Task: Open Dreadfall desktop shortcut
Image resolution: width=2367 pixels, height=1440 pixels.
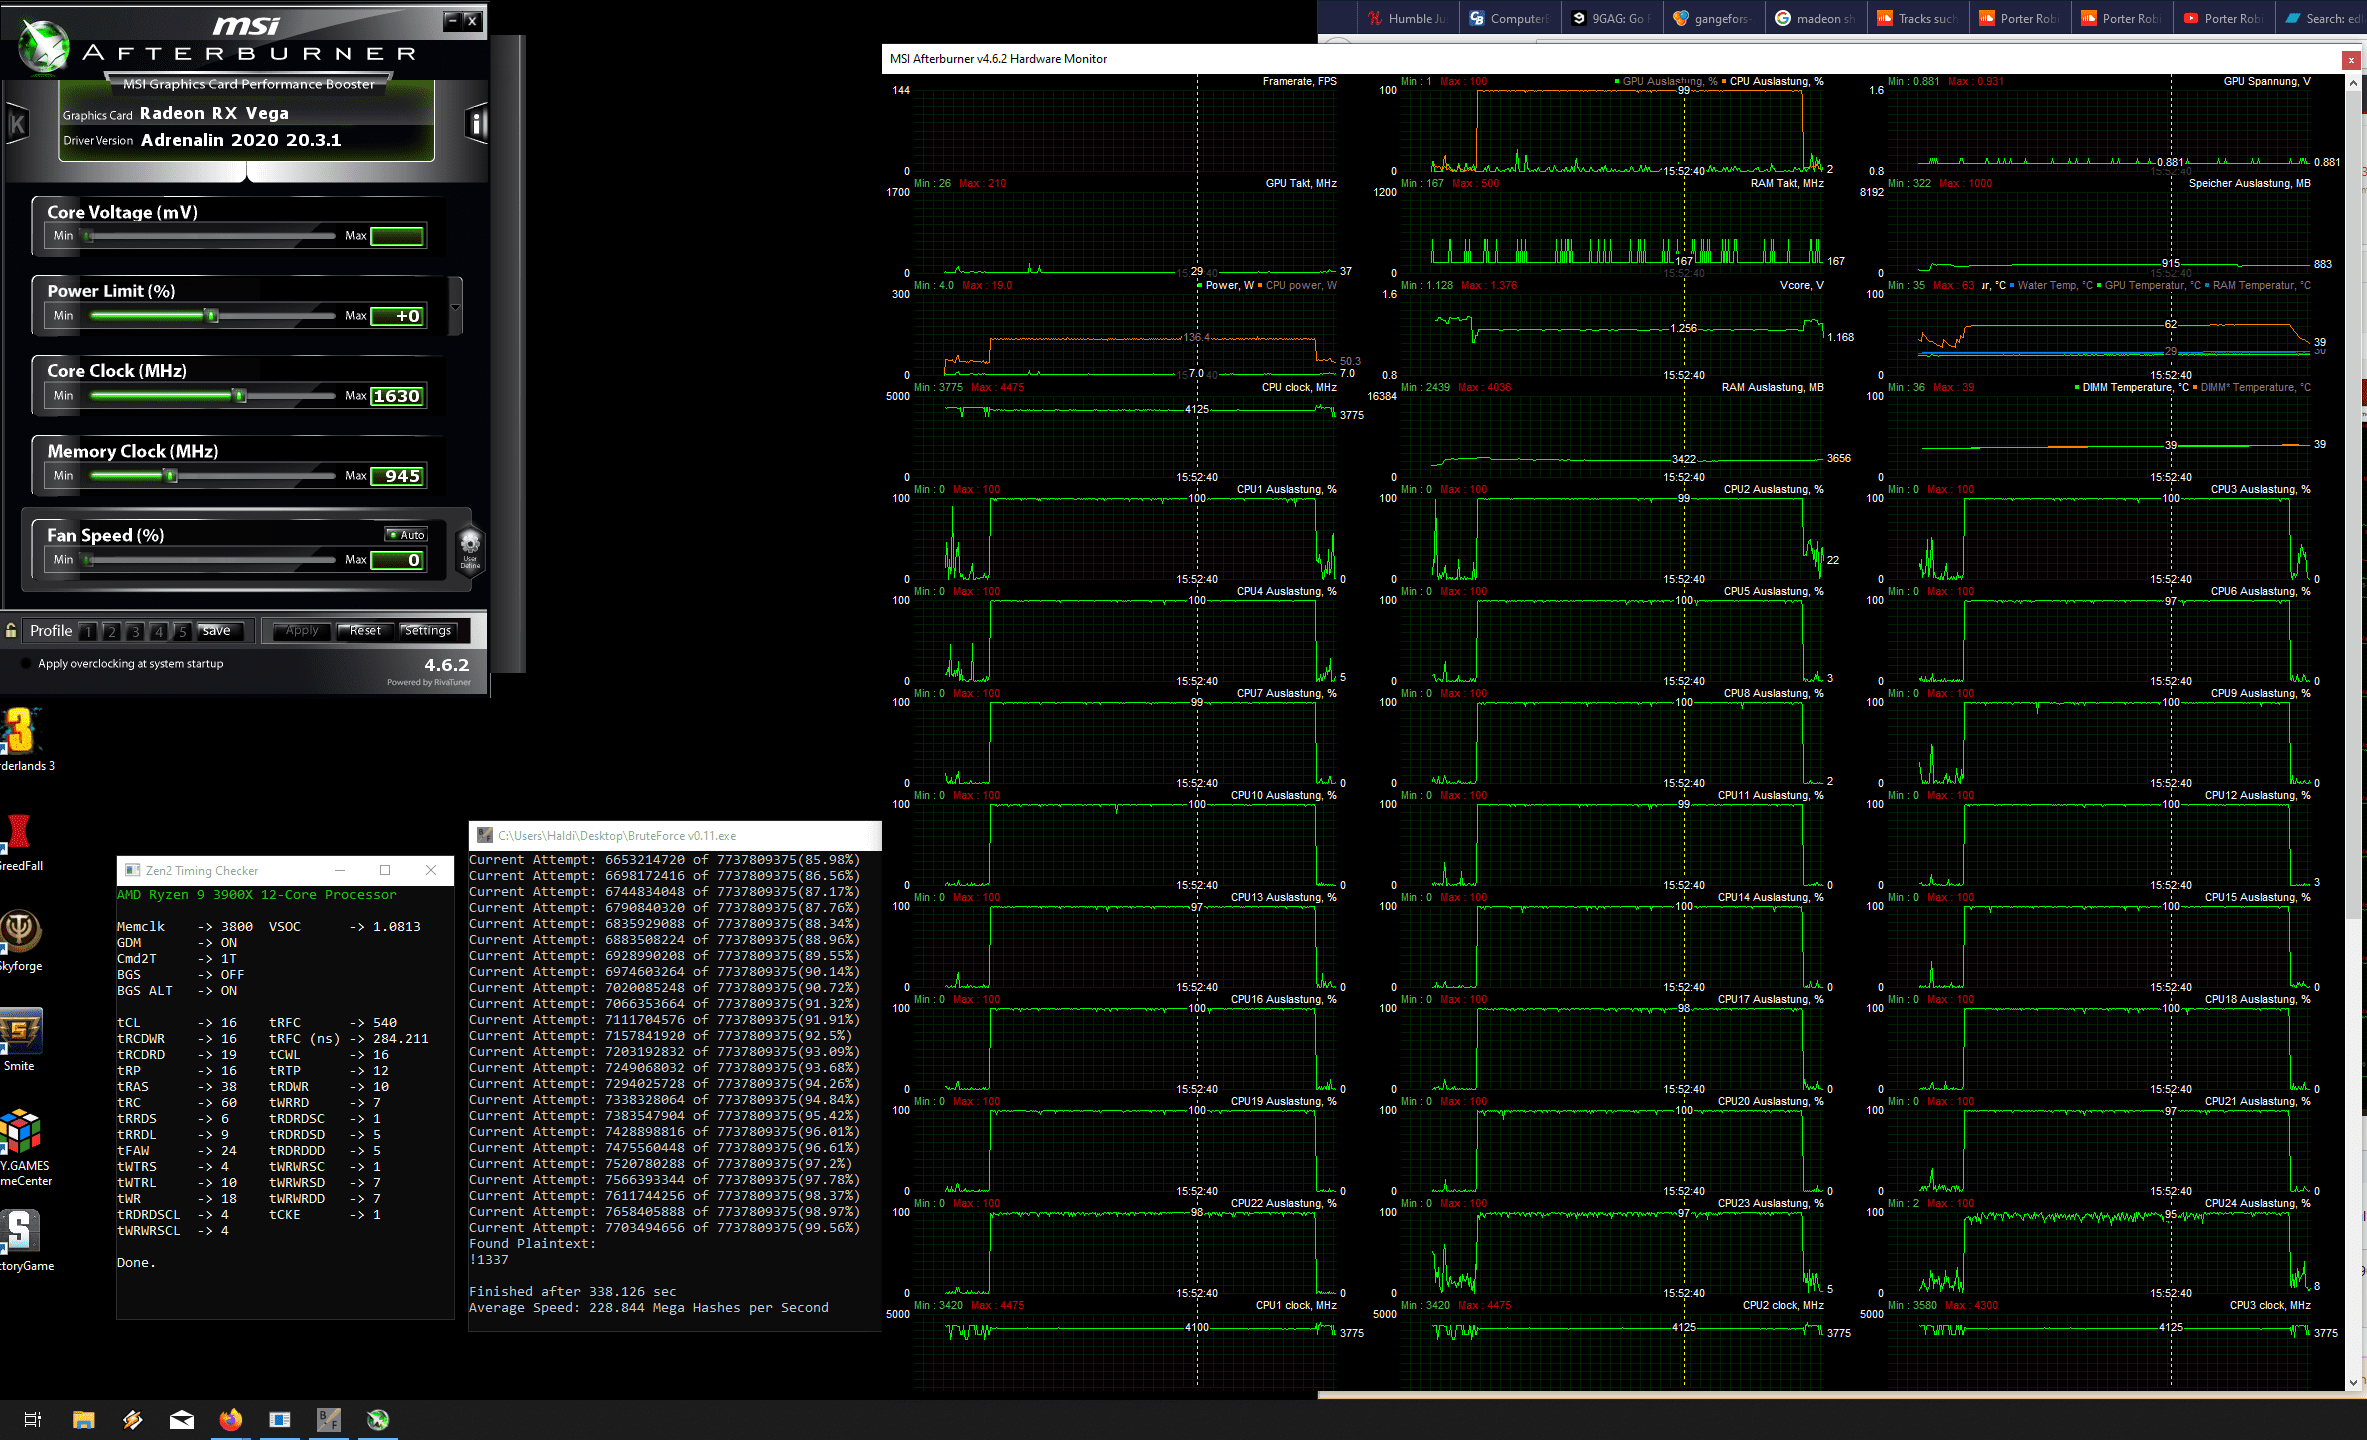Action: pos(20,842)
